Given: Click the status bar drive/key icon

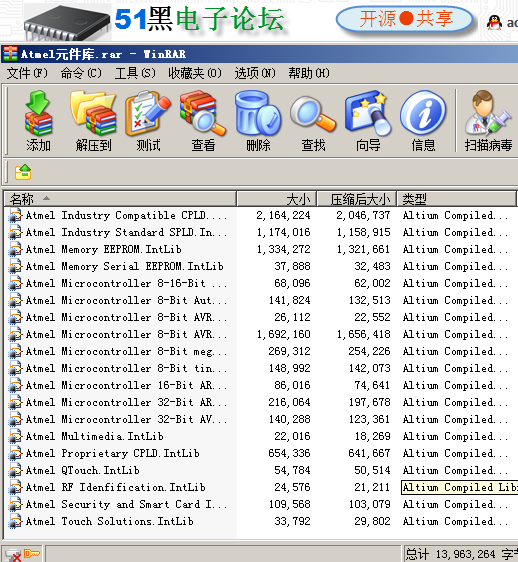Looking at the screenshot, I should click(x=22, y=554).
